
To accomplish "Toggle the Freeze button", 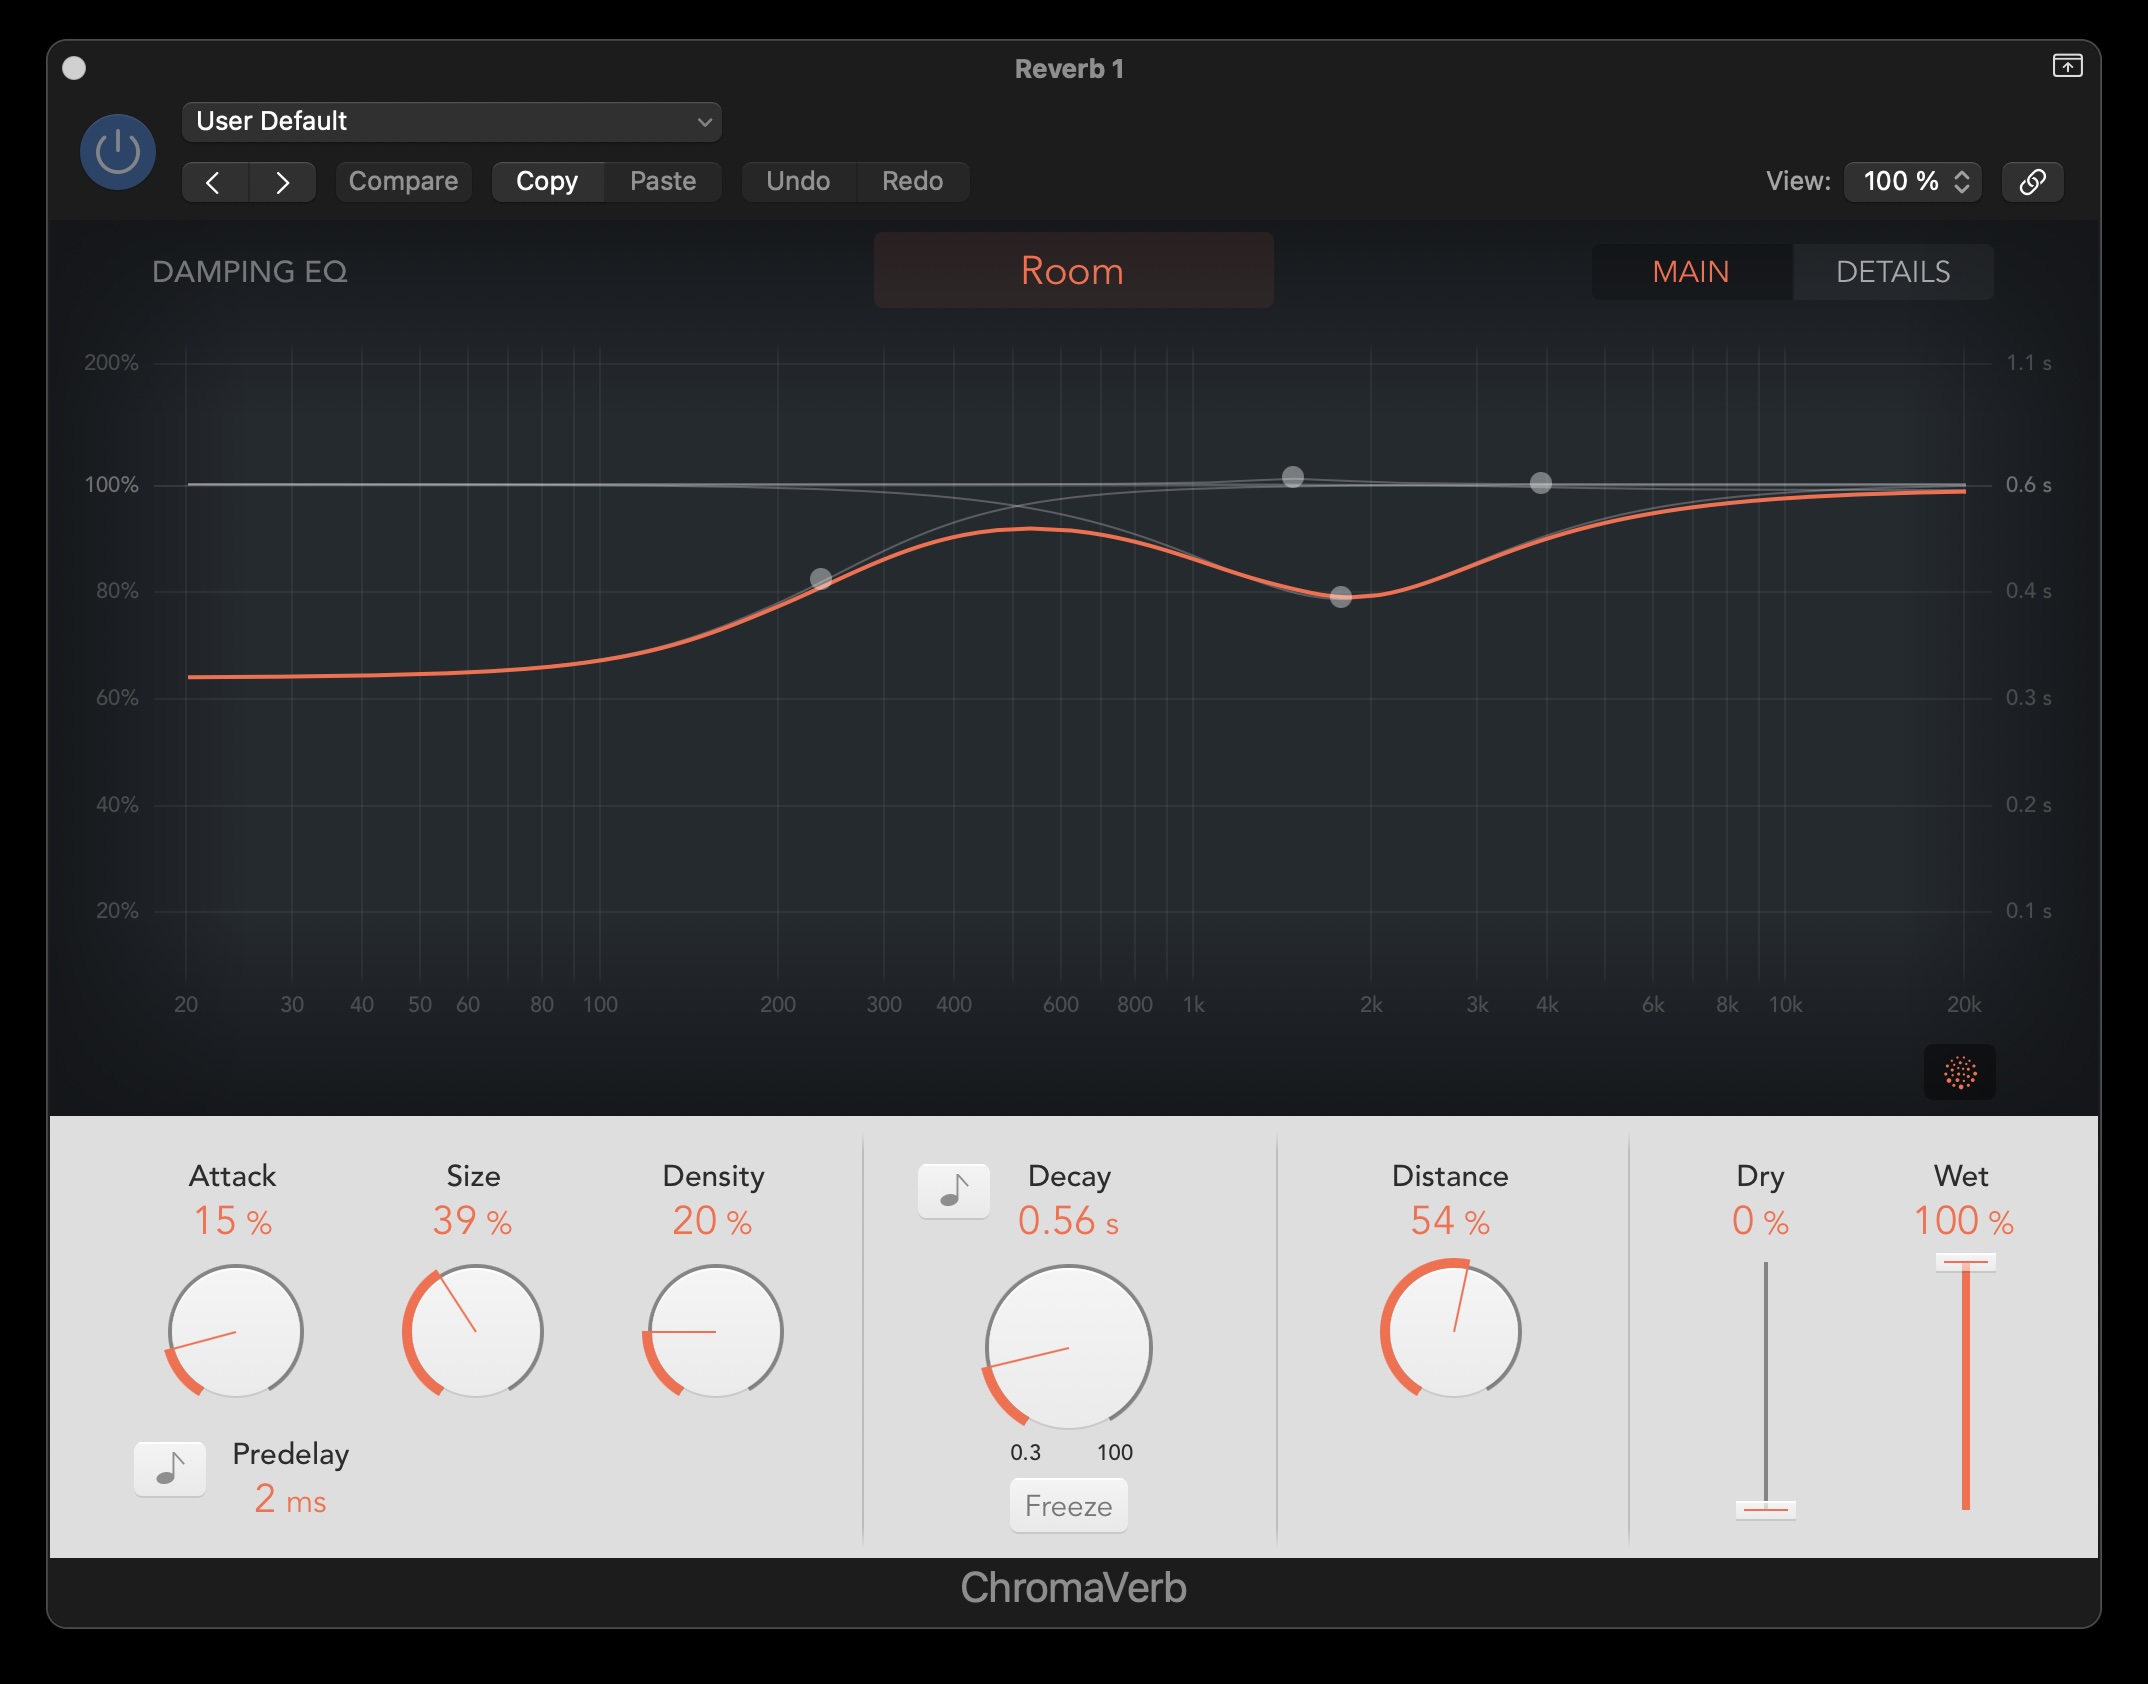I will [1068, 1506].
